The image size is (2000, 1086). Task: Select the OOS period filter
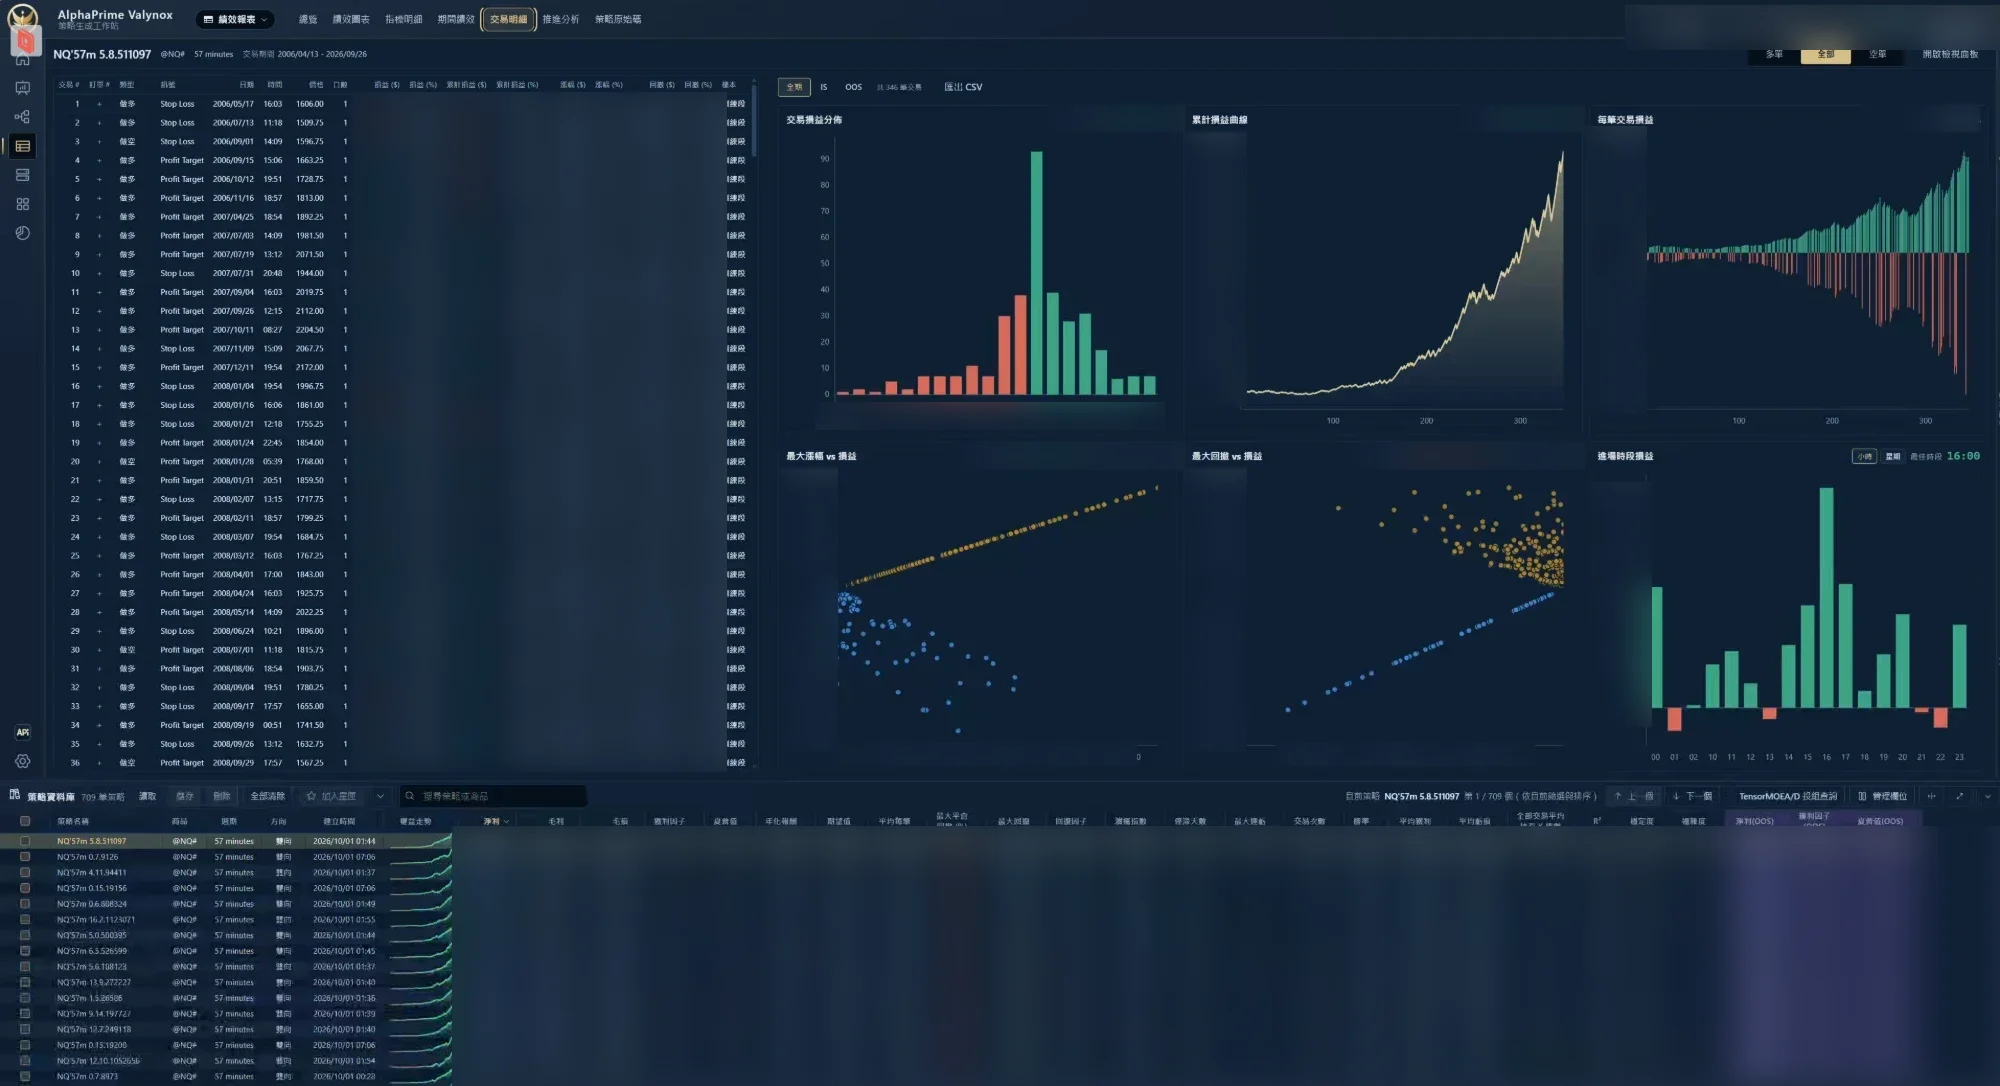point(853,87)
